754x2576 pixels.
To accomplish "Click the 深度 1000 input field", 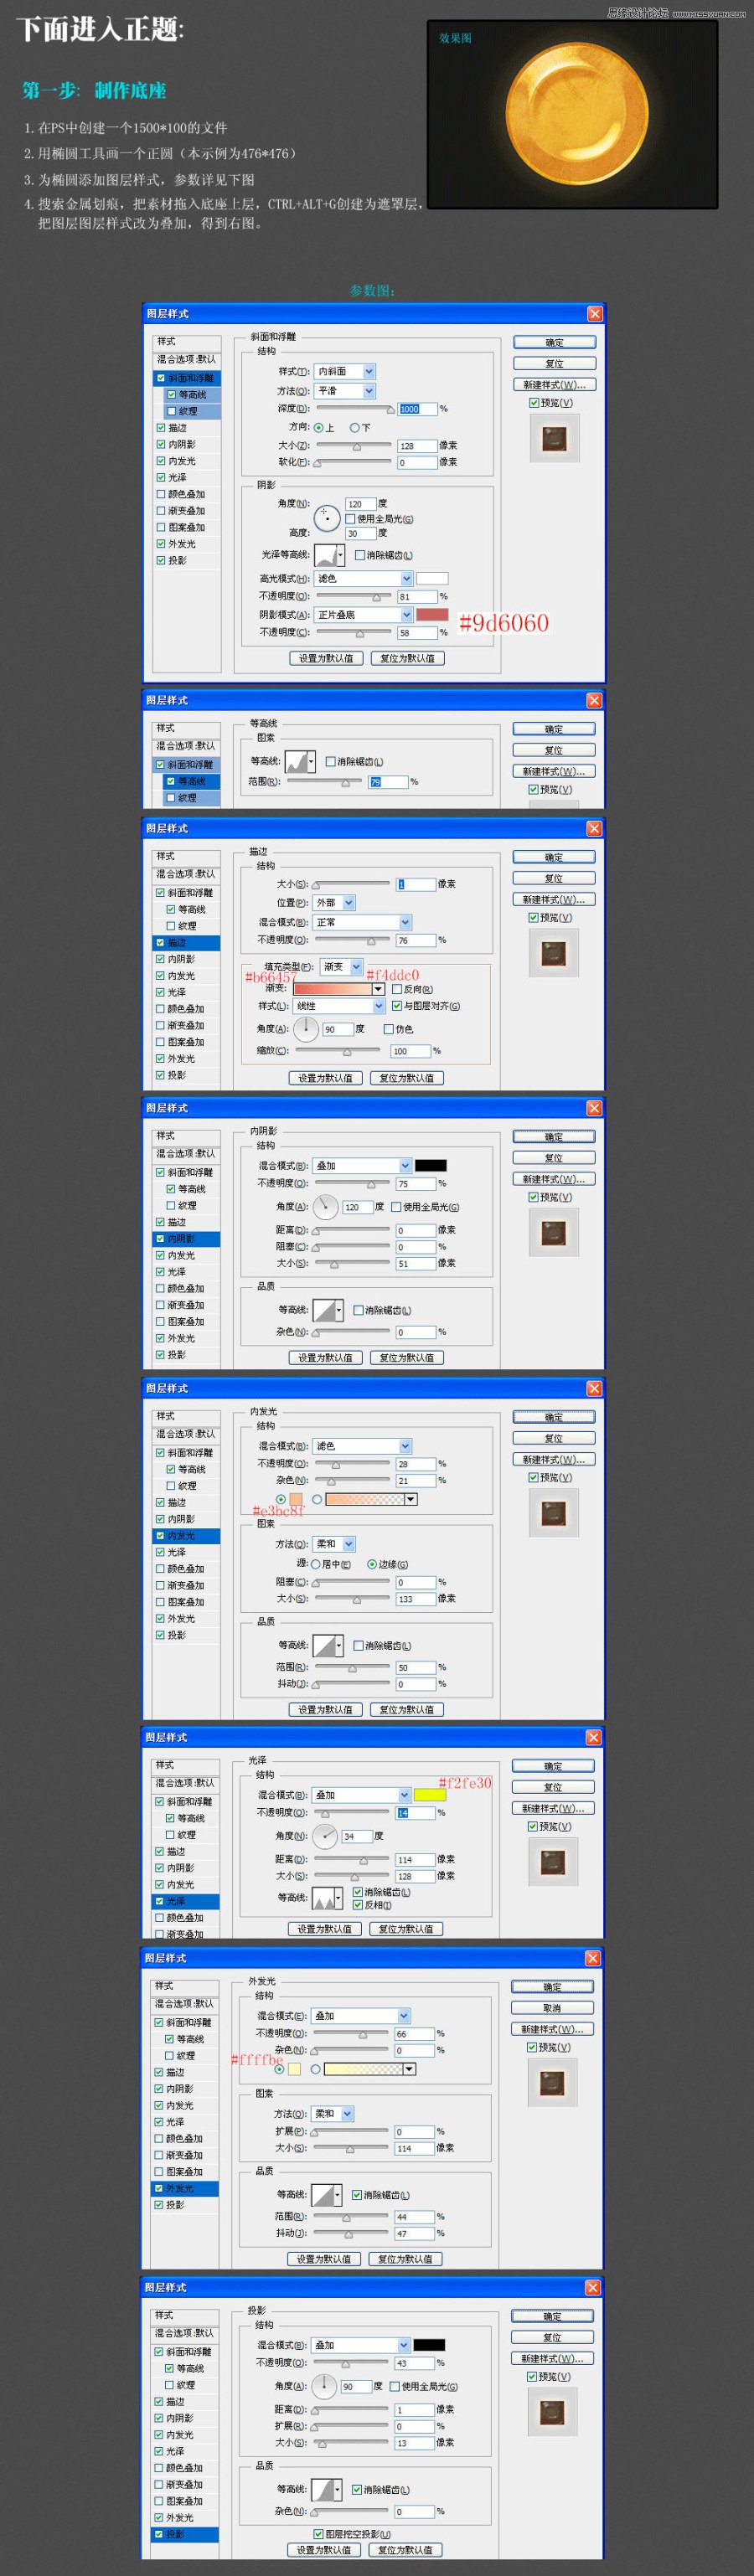I will point(418,409).
